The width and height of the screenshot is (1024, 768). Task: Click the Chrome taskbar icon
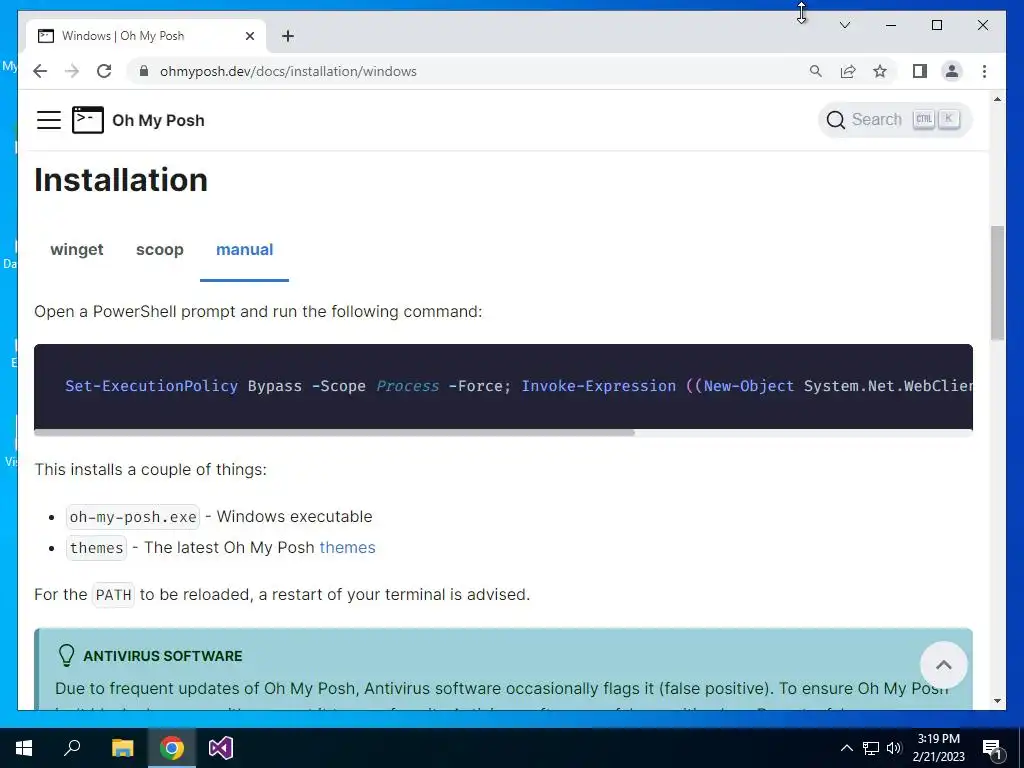pos(172,748)
